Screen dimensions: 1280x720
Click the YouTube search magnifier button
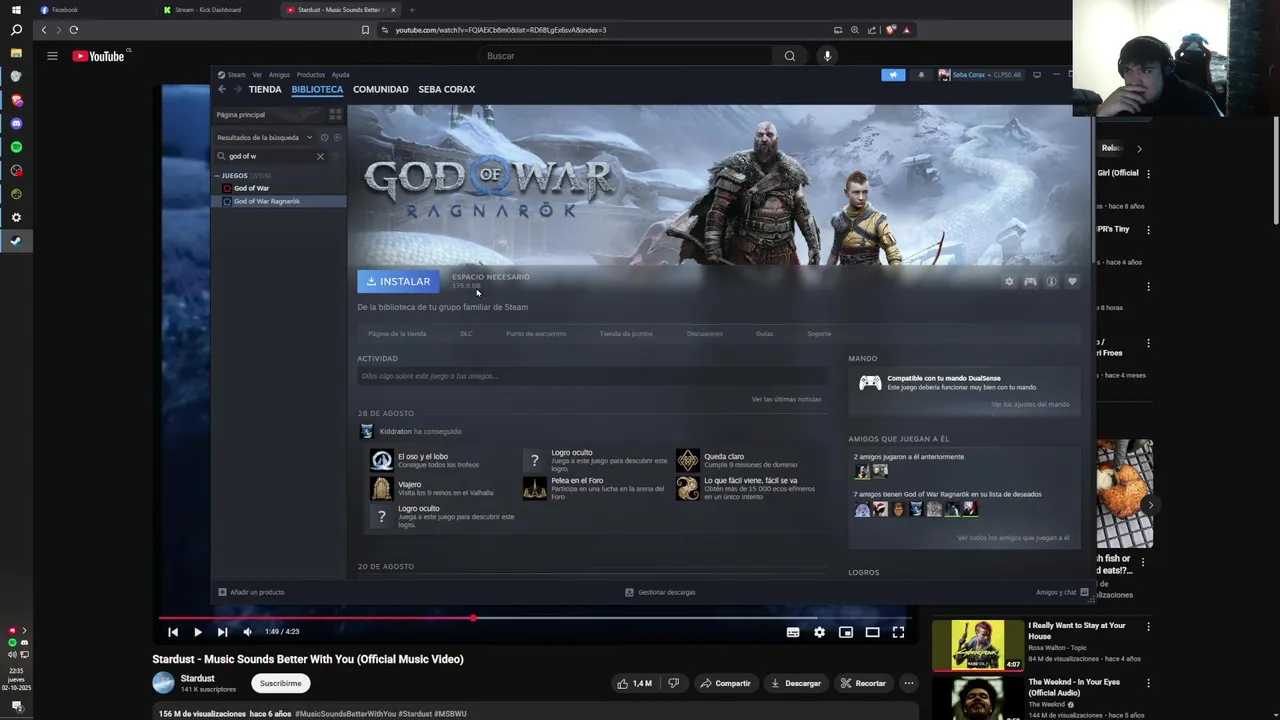[x=790, y=56]
